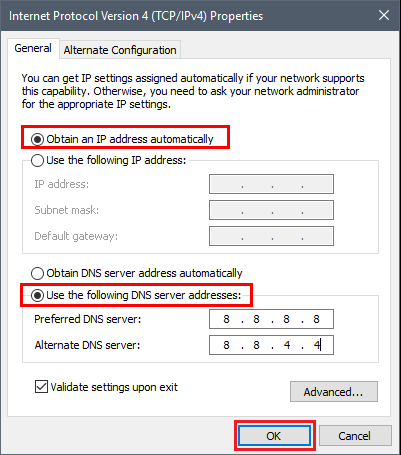Switch to the Alternate Configuration tab
This screenshot has width=401, height=455.
120,50
